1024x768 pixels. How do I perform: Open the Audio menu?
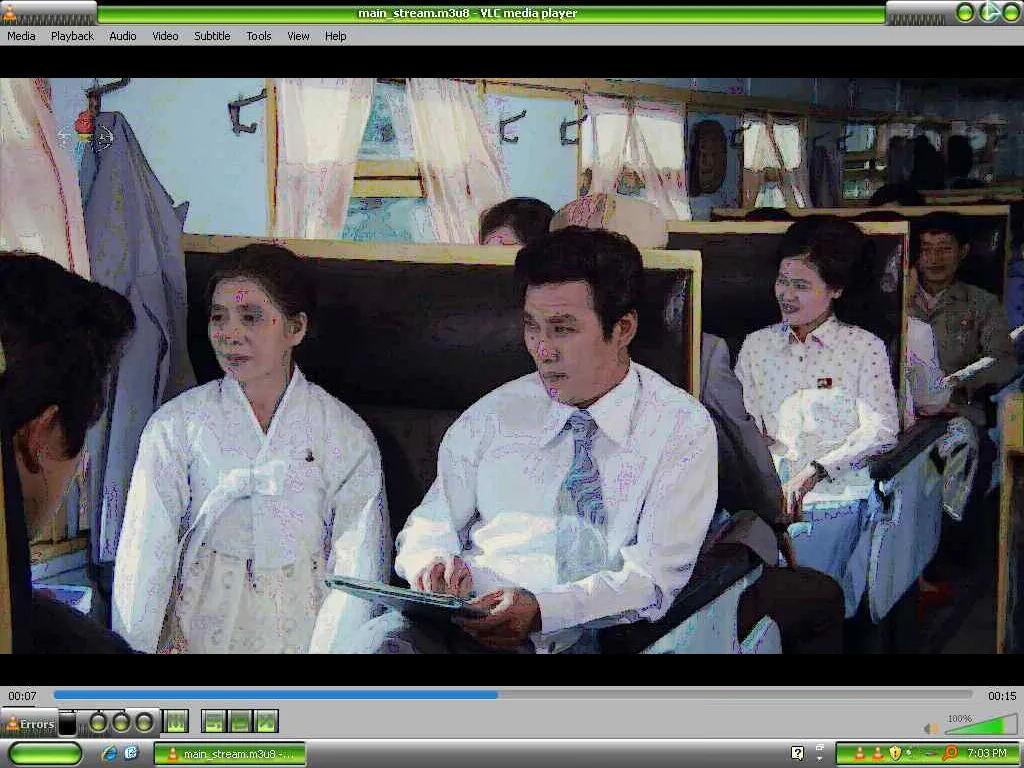click(x=122, y=36)
